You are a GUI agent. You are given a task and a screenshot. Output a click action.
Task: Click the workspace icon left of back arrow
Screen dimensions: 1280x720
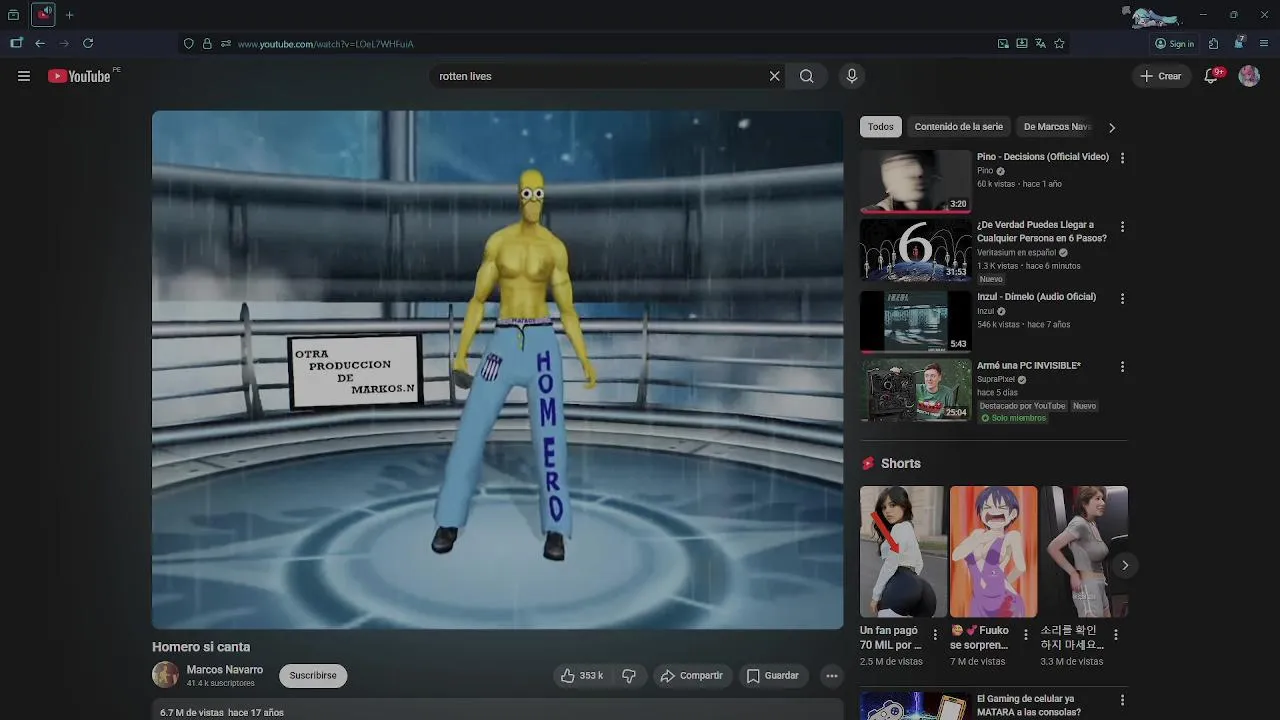click(16, 43)
